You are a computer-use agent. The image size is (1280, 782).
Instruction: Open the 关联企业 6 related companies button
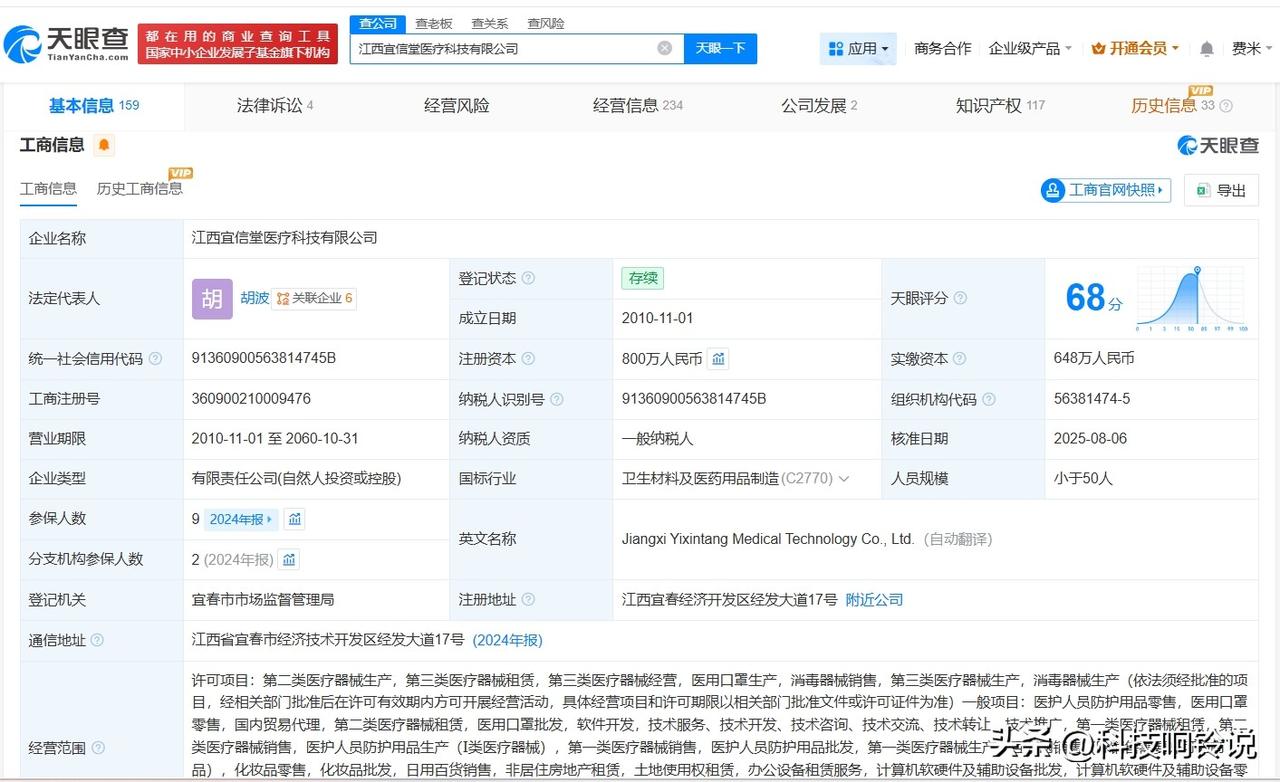coord(315,298)
